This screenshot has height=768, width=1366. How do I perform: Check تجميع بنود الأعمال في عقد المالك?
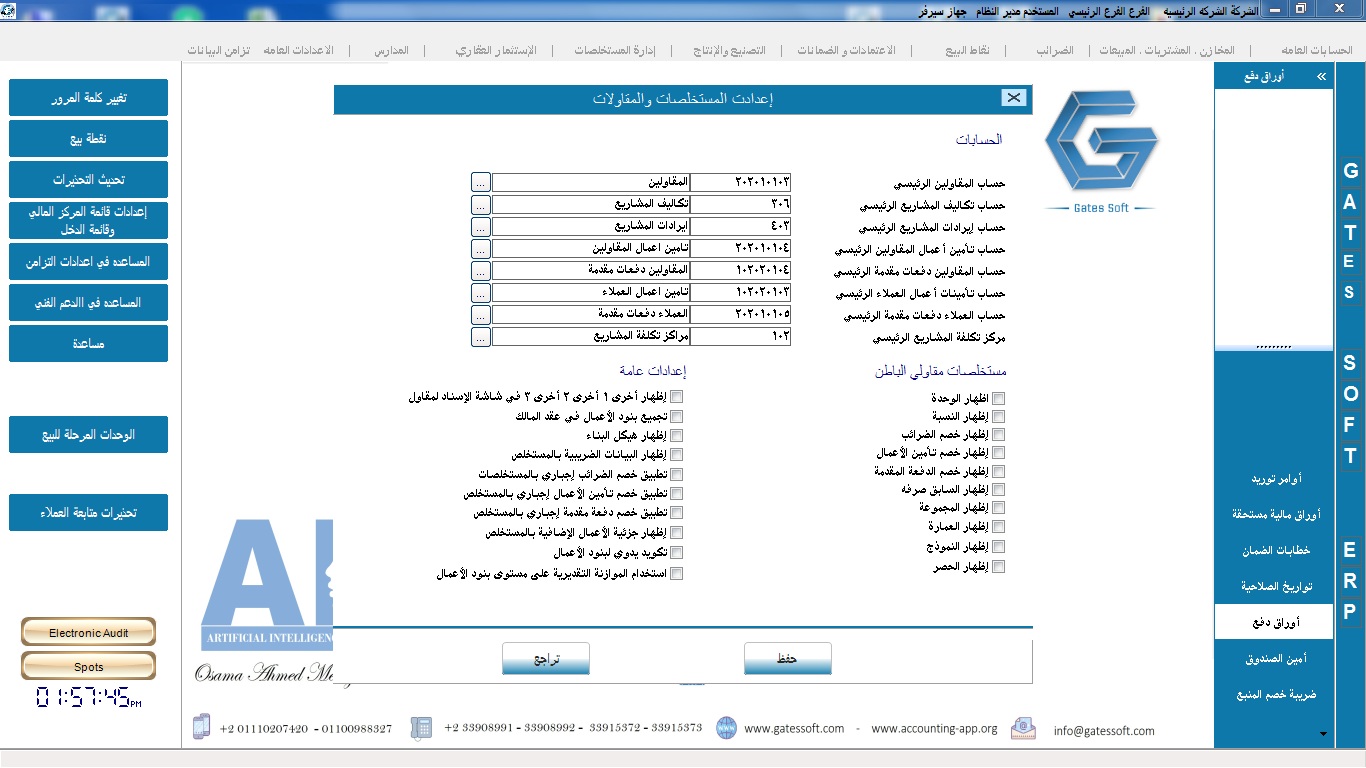pyautogui.click(x=677, y=416)
